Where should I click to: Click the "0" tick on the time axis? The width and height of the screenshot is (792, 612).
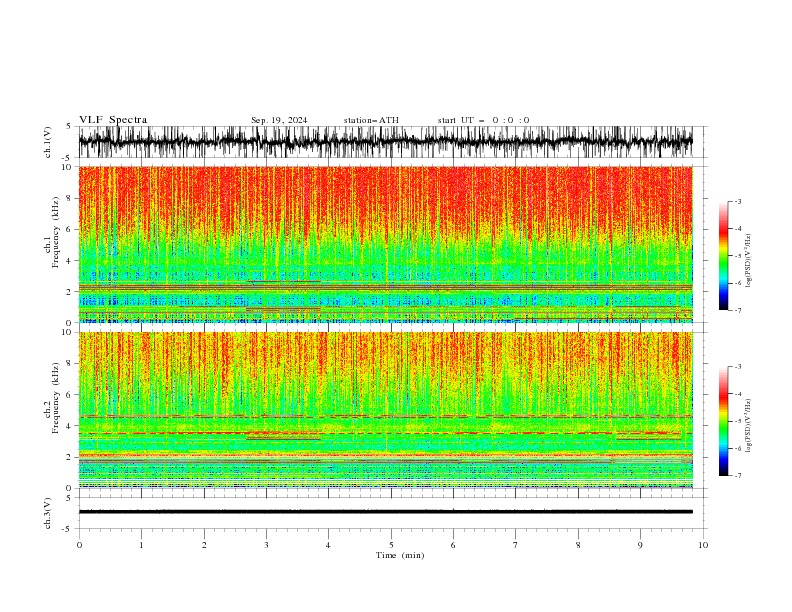click(x=79, y=545)
